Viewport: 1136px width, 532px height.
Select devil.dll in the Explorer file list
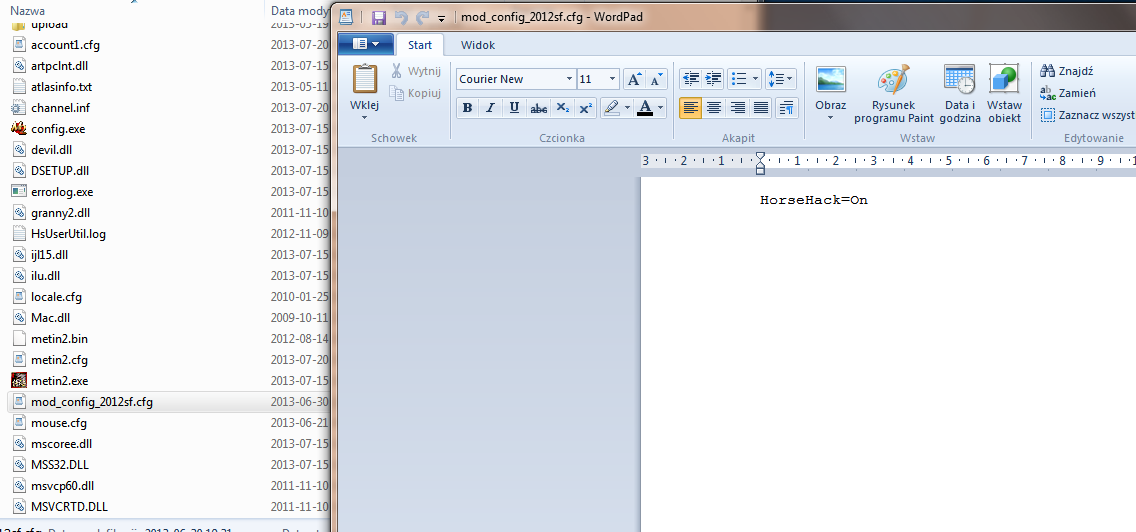click(51, 150)
